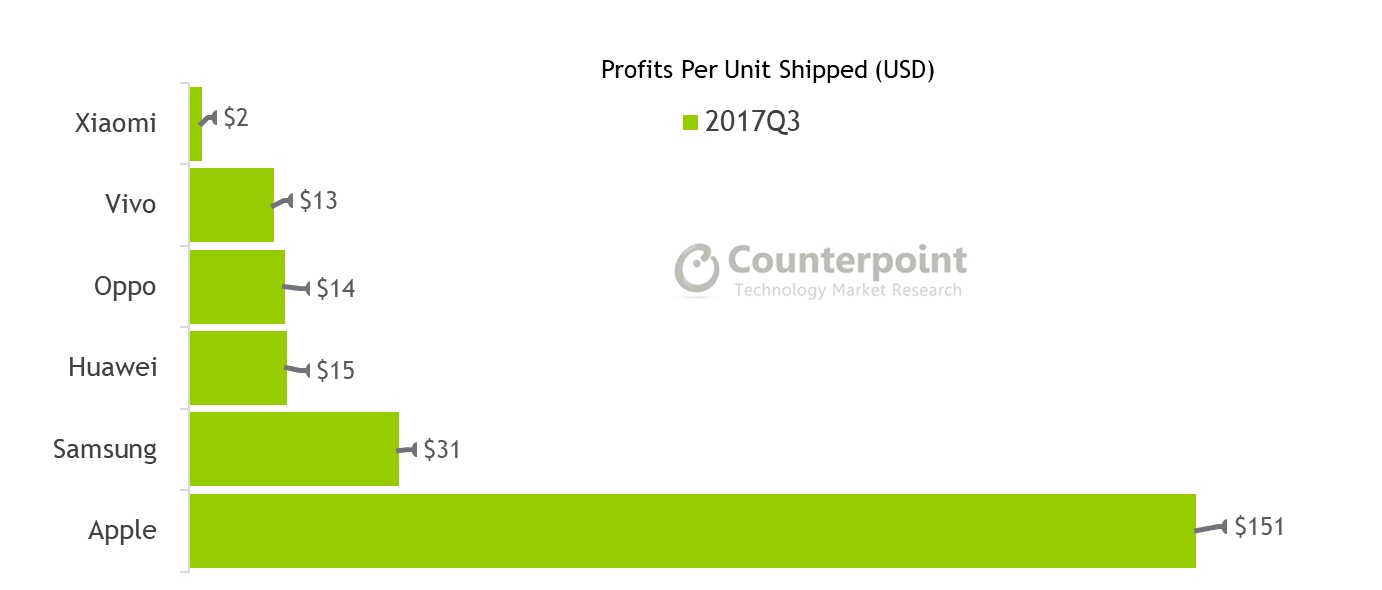Viewport: 1382px width, 590px height.
Task: Select the $14 data label
Action: pyautogui.click(x=335, y=289)
